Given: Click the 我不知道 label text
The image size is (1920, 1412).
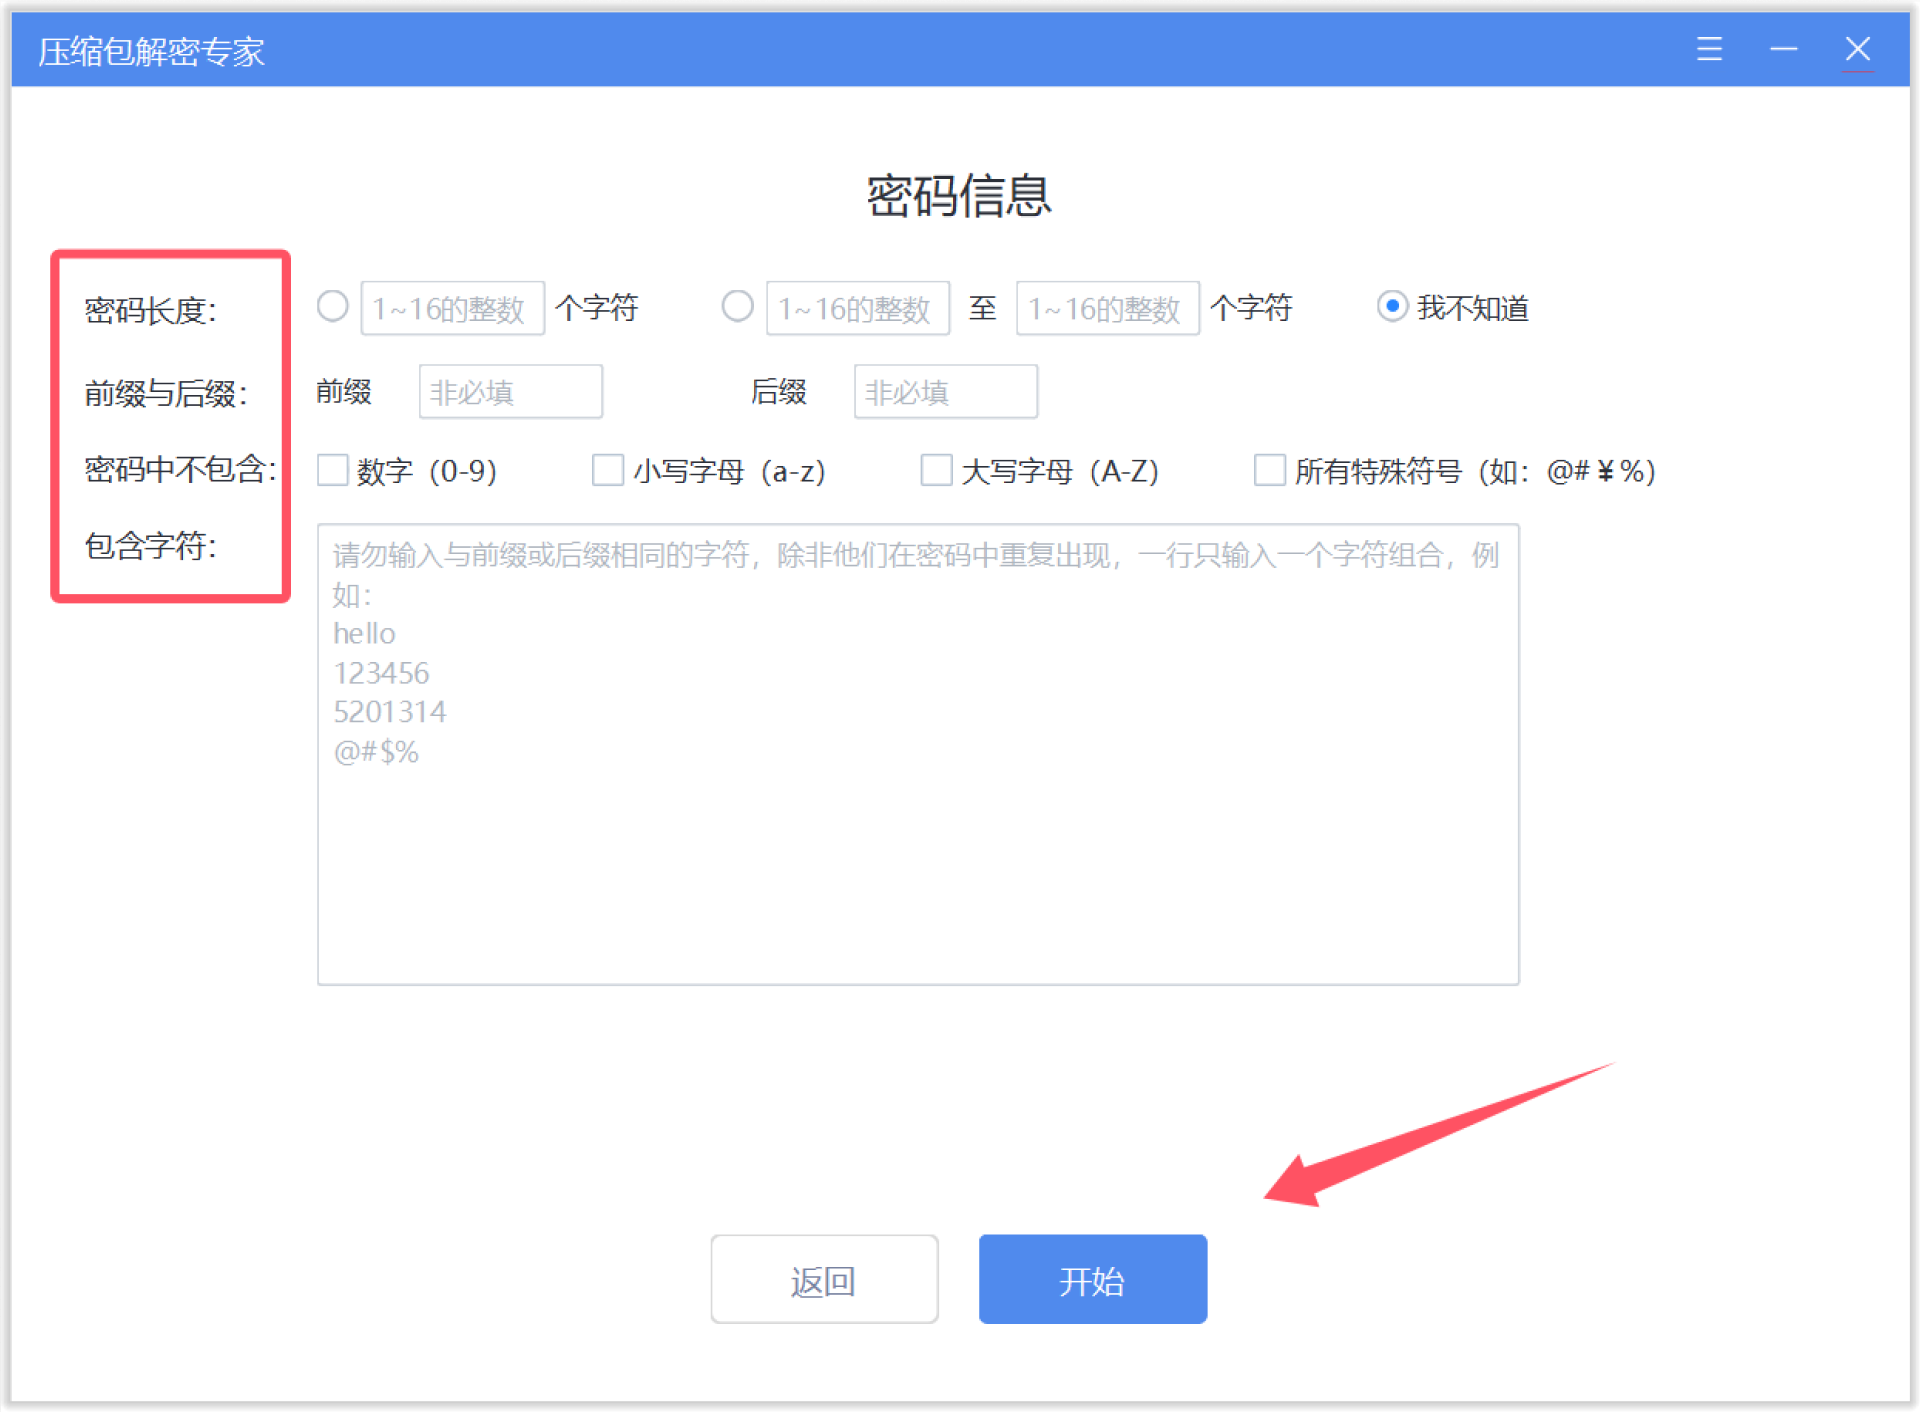Looking at the screenshot, I should 1472,308.
